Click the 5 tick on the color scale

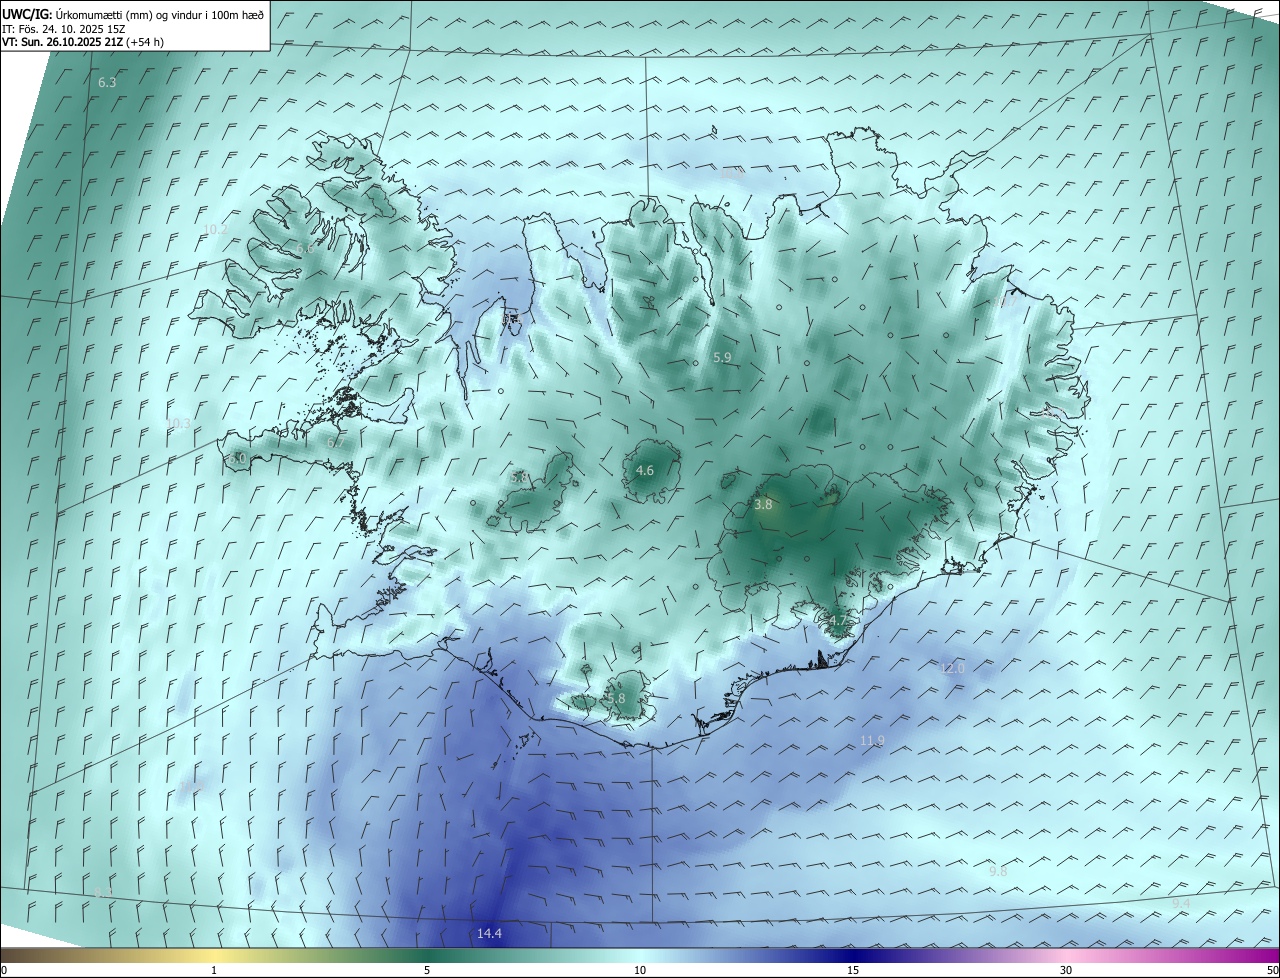click(427, 970)
